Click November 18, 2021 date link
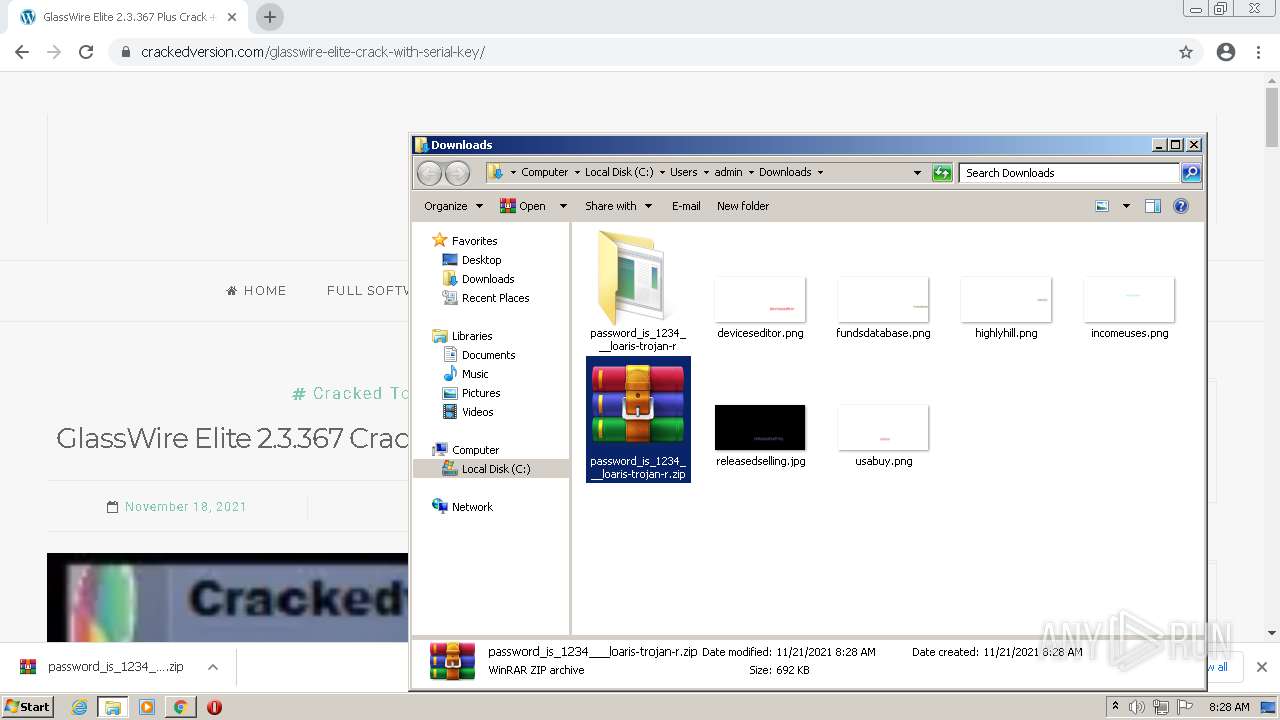The width and height of the screenshot is (1280, 720). [x=186, y=507]
